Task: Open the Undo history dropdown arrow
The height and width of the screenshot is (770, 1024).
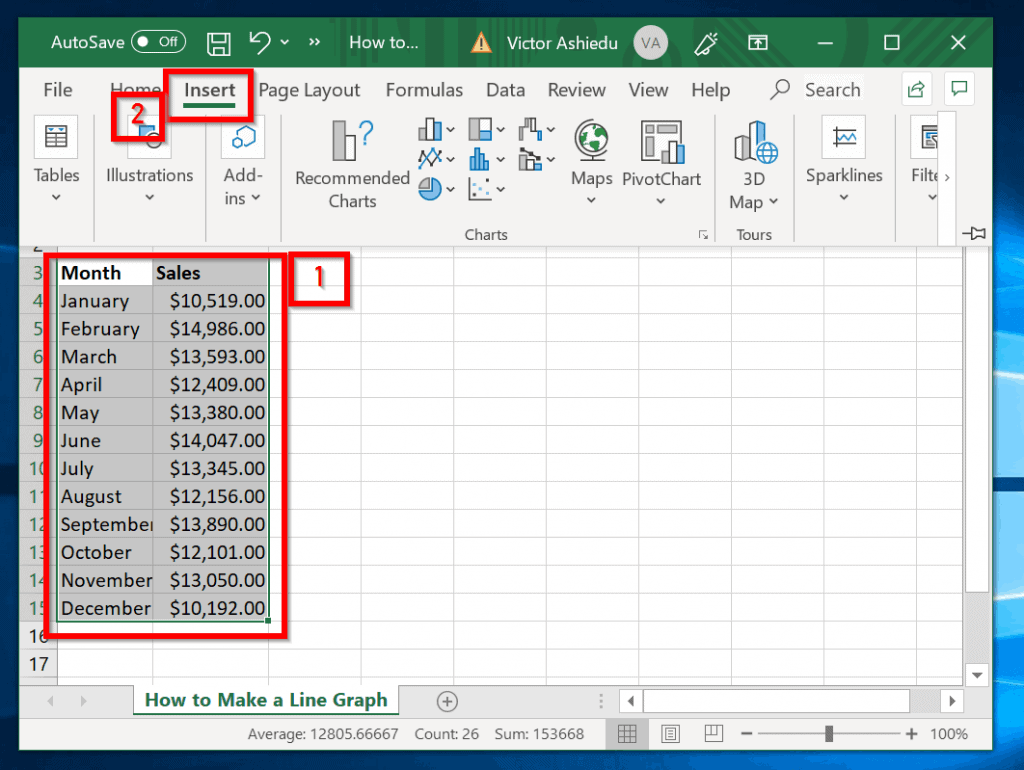Action: [x=285, y=42]
